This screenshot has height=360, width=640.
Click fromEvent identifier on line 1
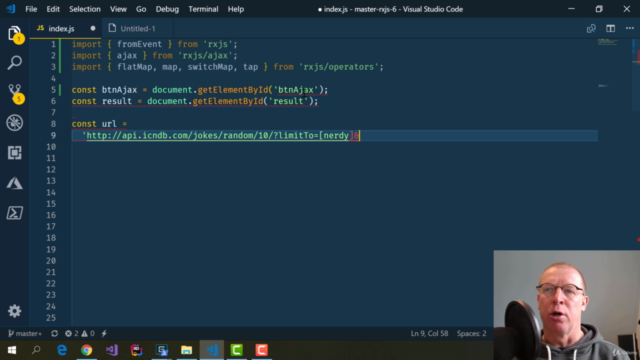click(x=139, y=44)
